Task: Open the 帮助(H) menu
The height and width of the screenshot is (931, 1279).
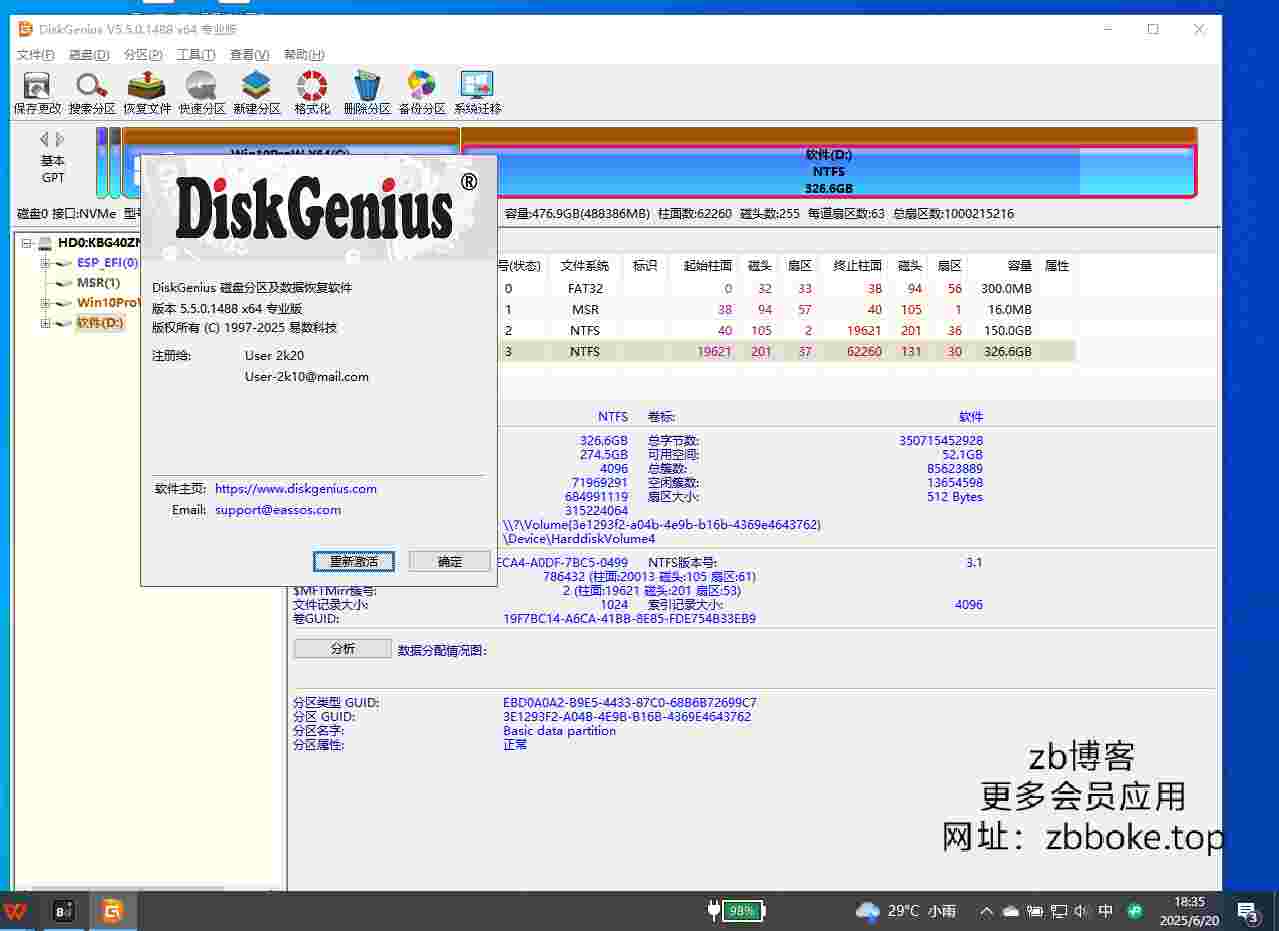Action: click(304, 55)
